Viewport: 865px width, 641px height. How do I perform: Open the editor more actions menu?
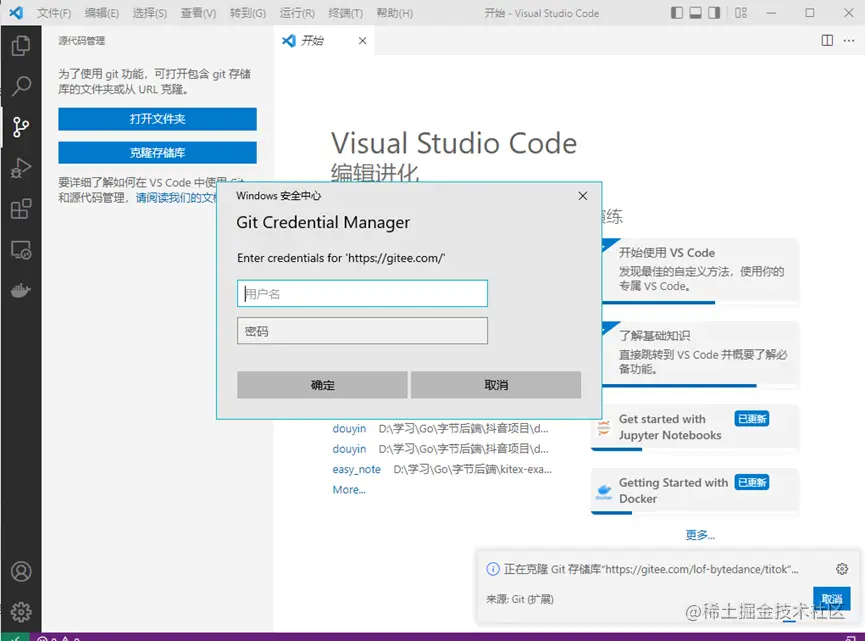point(848,40)
